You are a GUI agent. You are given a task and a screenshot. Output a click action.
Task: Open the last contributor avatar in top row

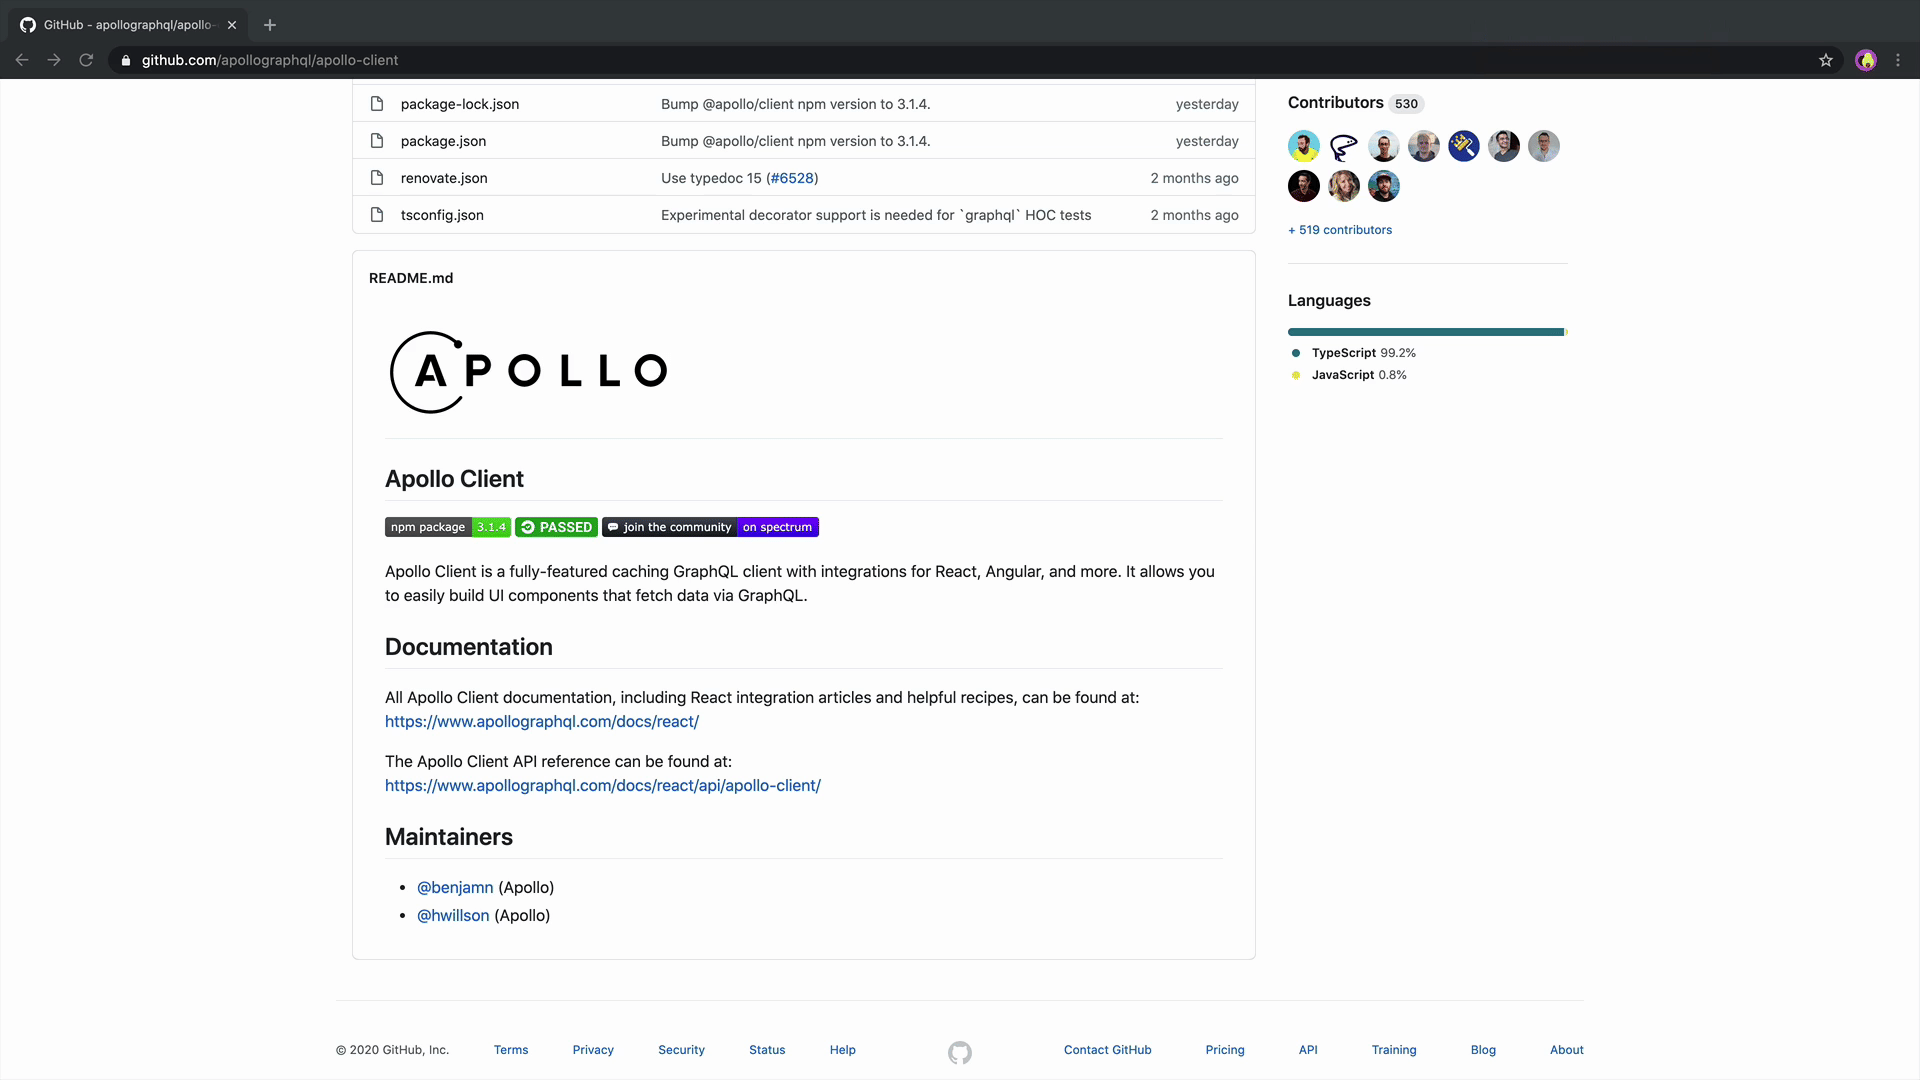coord(1544,146)
